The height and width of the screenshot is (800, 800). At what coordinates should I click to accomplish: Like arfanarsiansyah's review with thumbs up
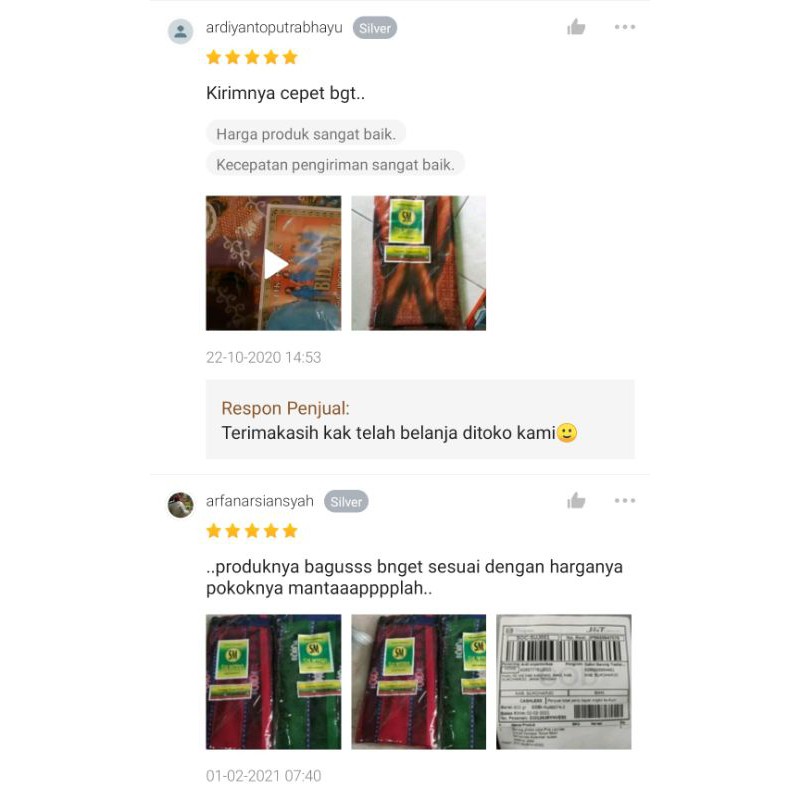pyautogui.click(x=576, y=501)
